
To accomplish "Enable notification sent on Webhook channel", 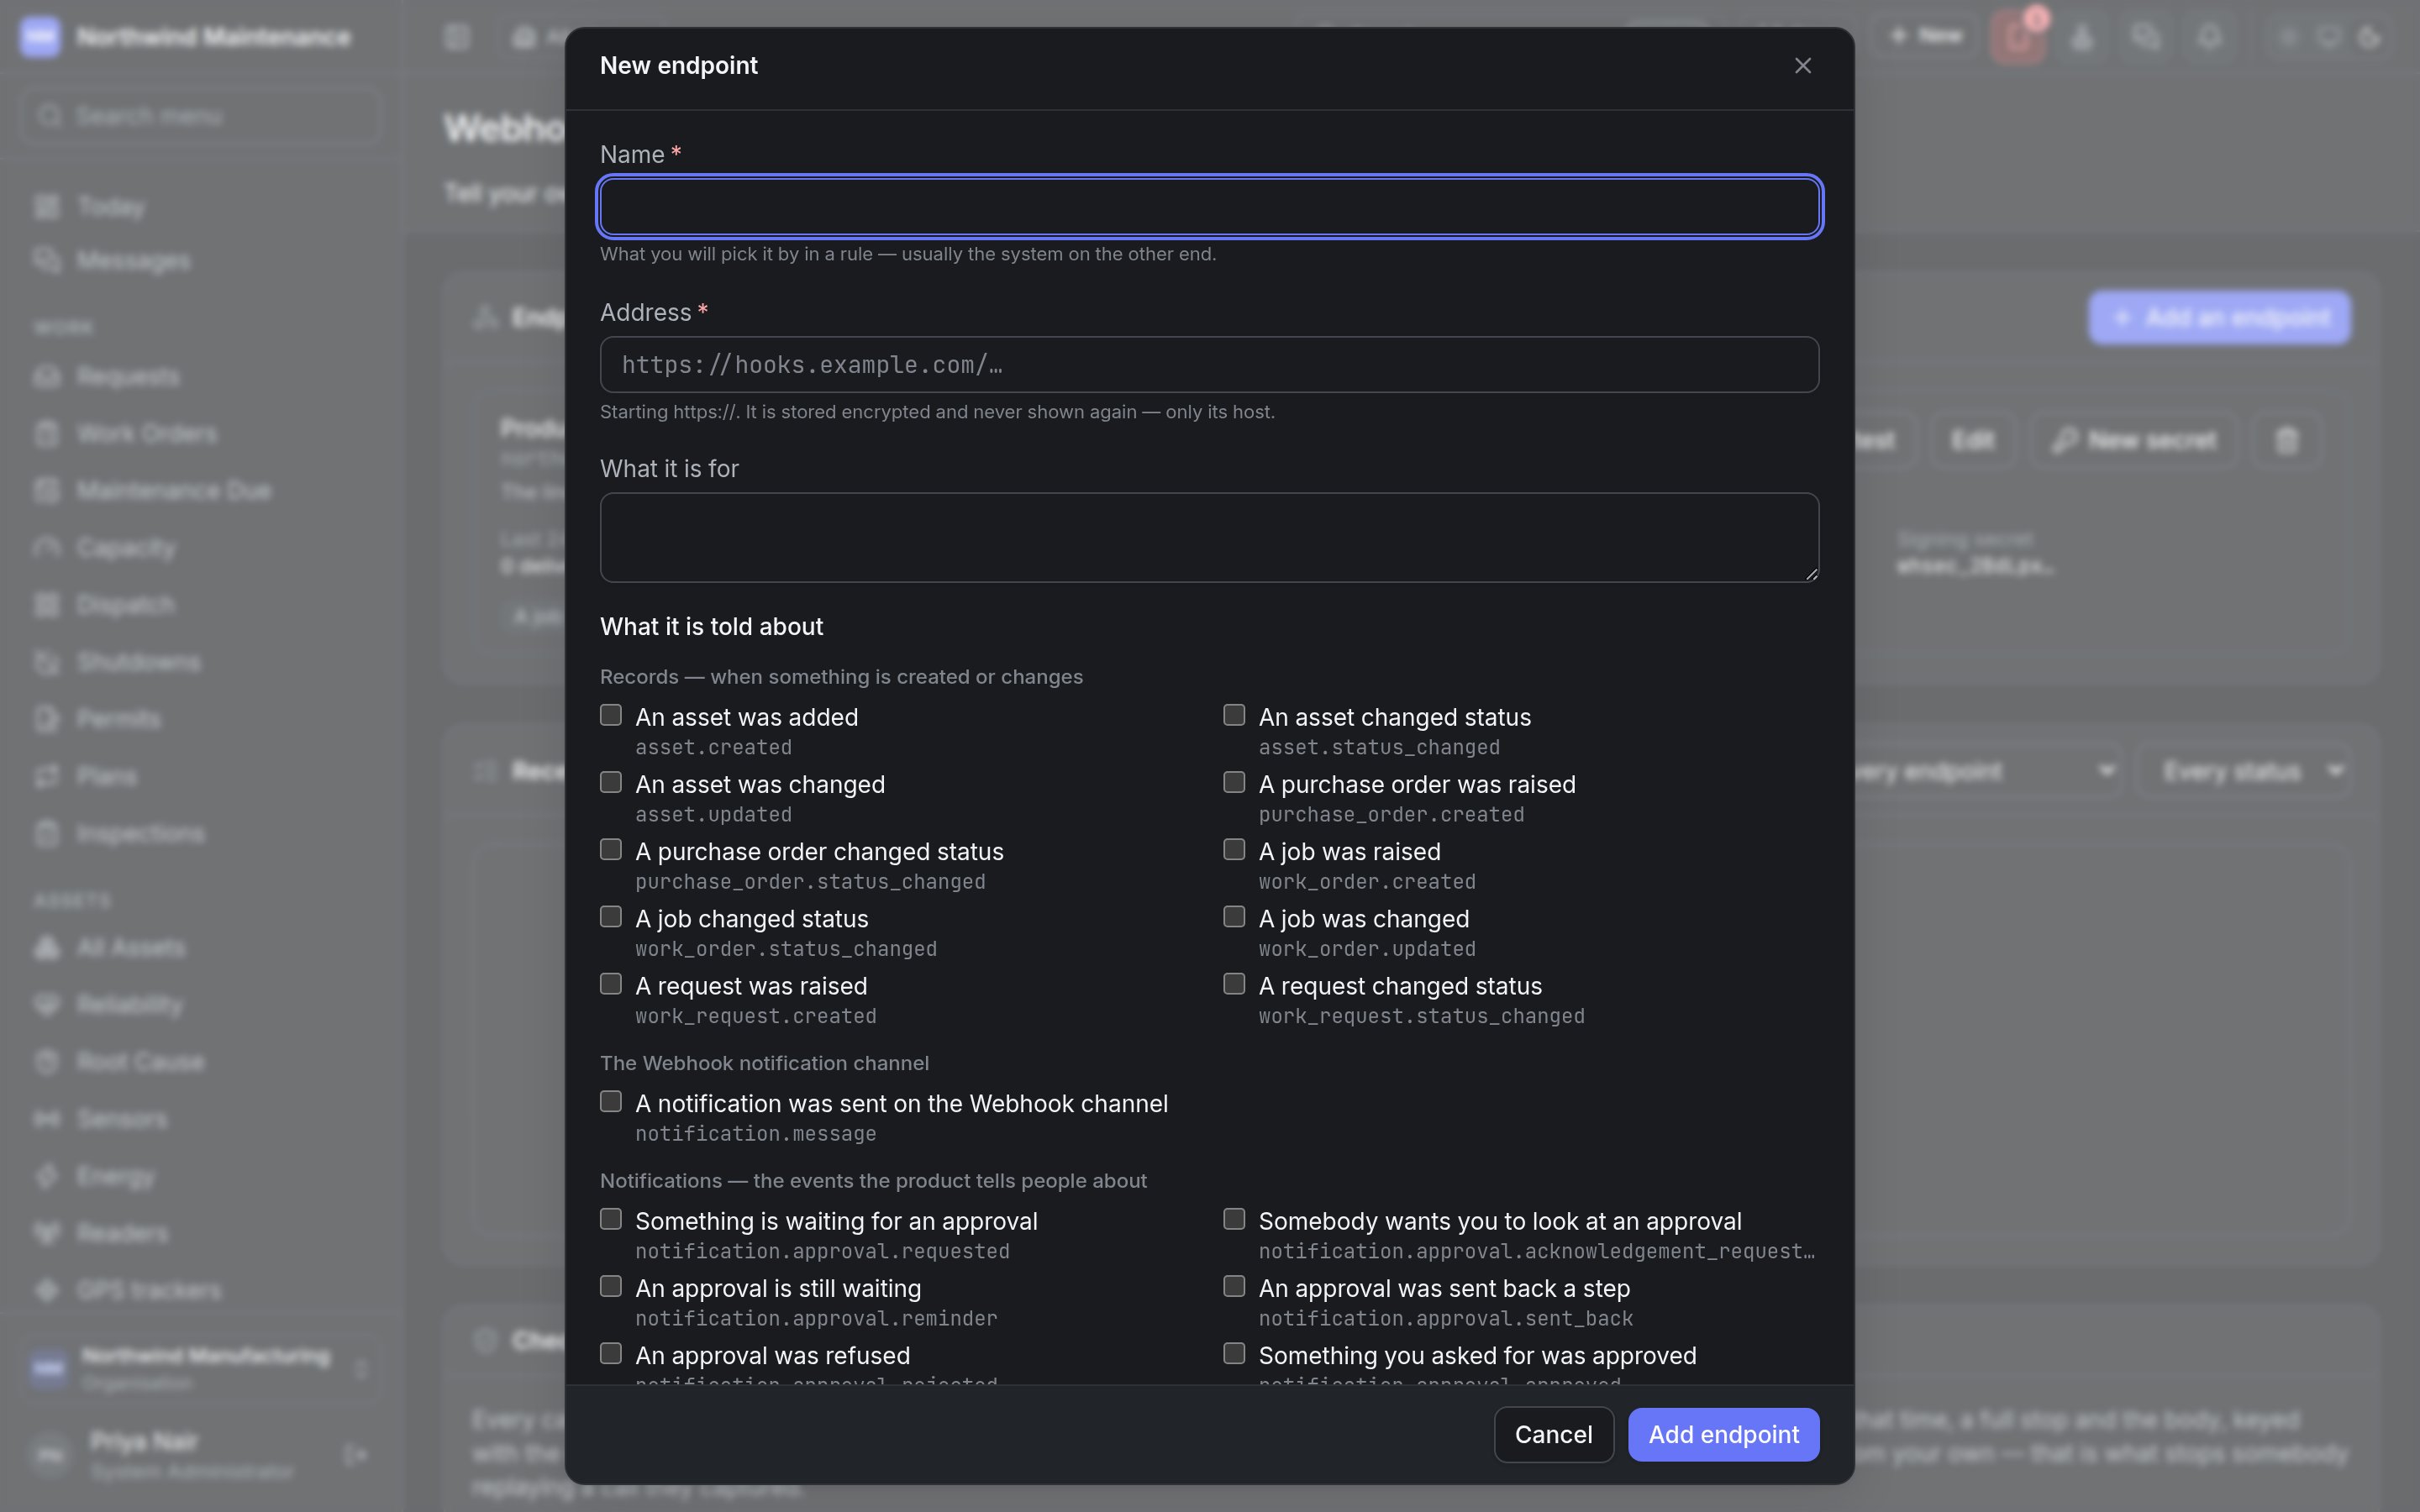I will tap(611, 1101).
